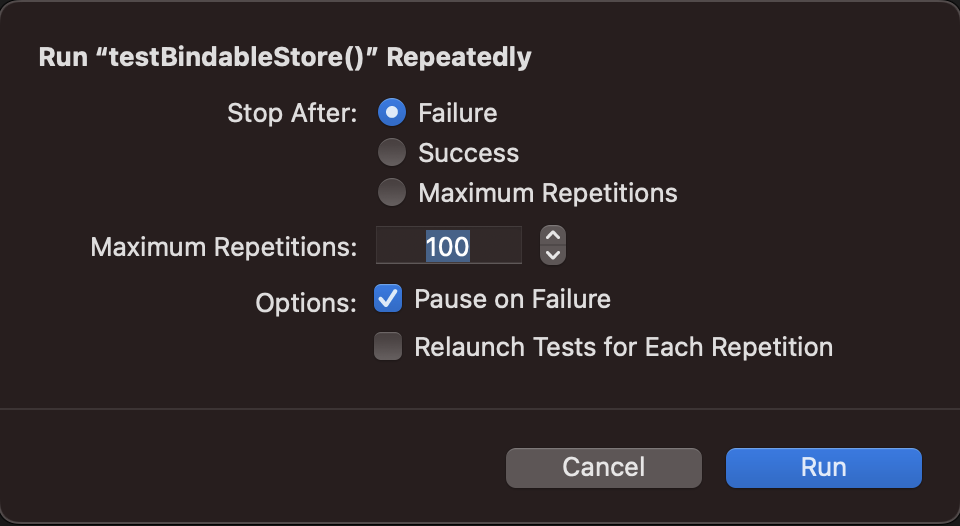The width and height of the screenshot is (960, 526).
Task: Click the "Options:" label
Action: tap(306, 302)
